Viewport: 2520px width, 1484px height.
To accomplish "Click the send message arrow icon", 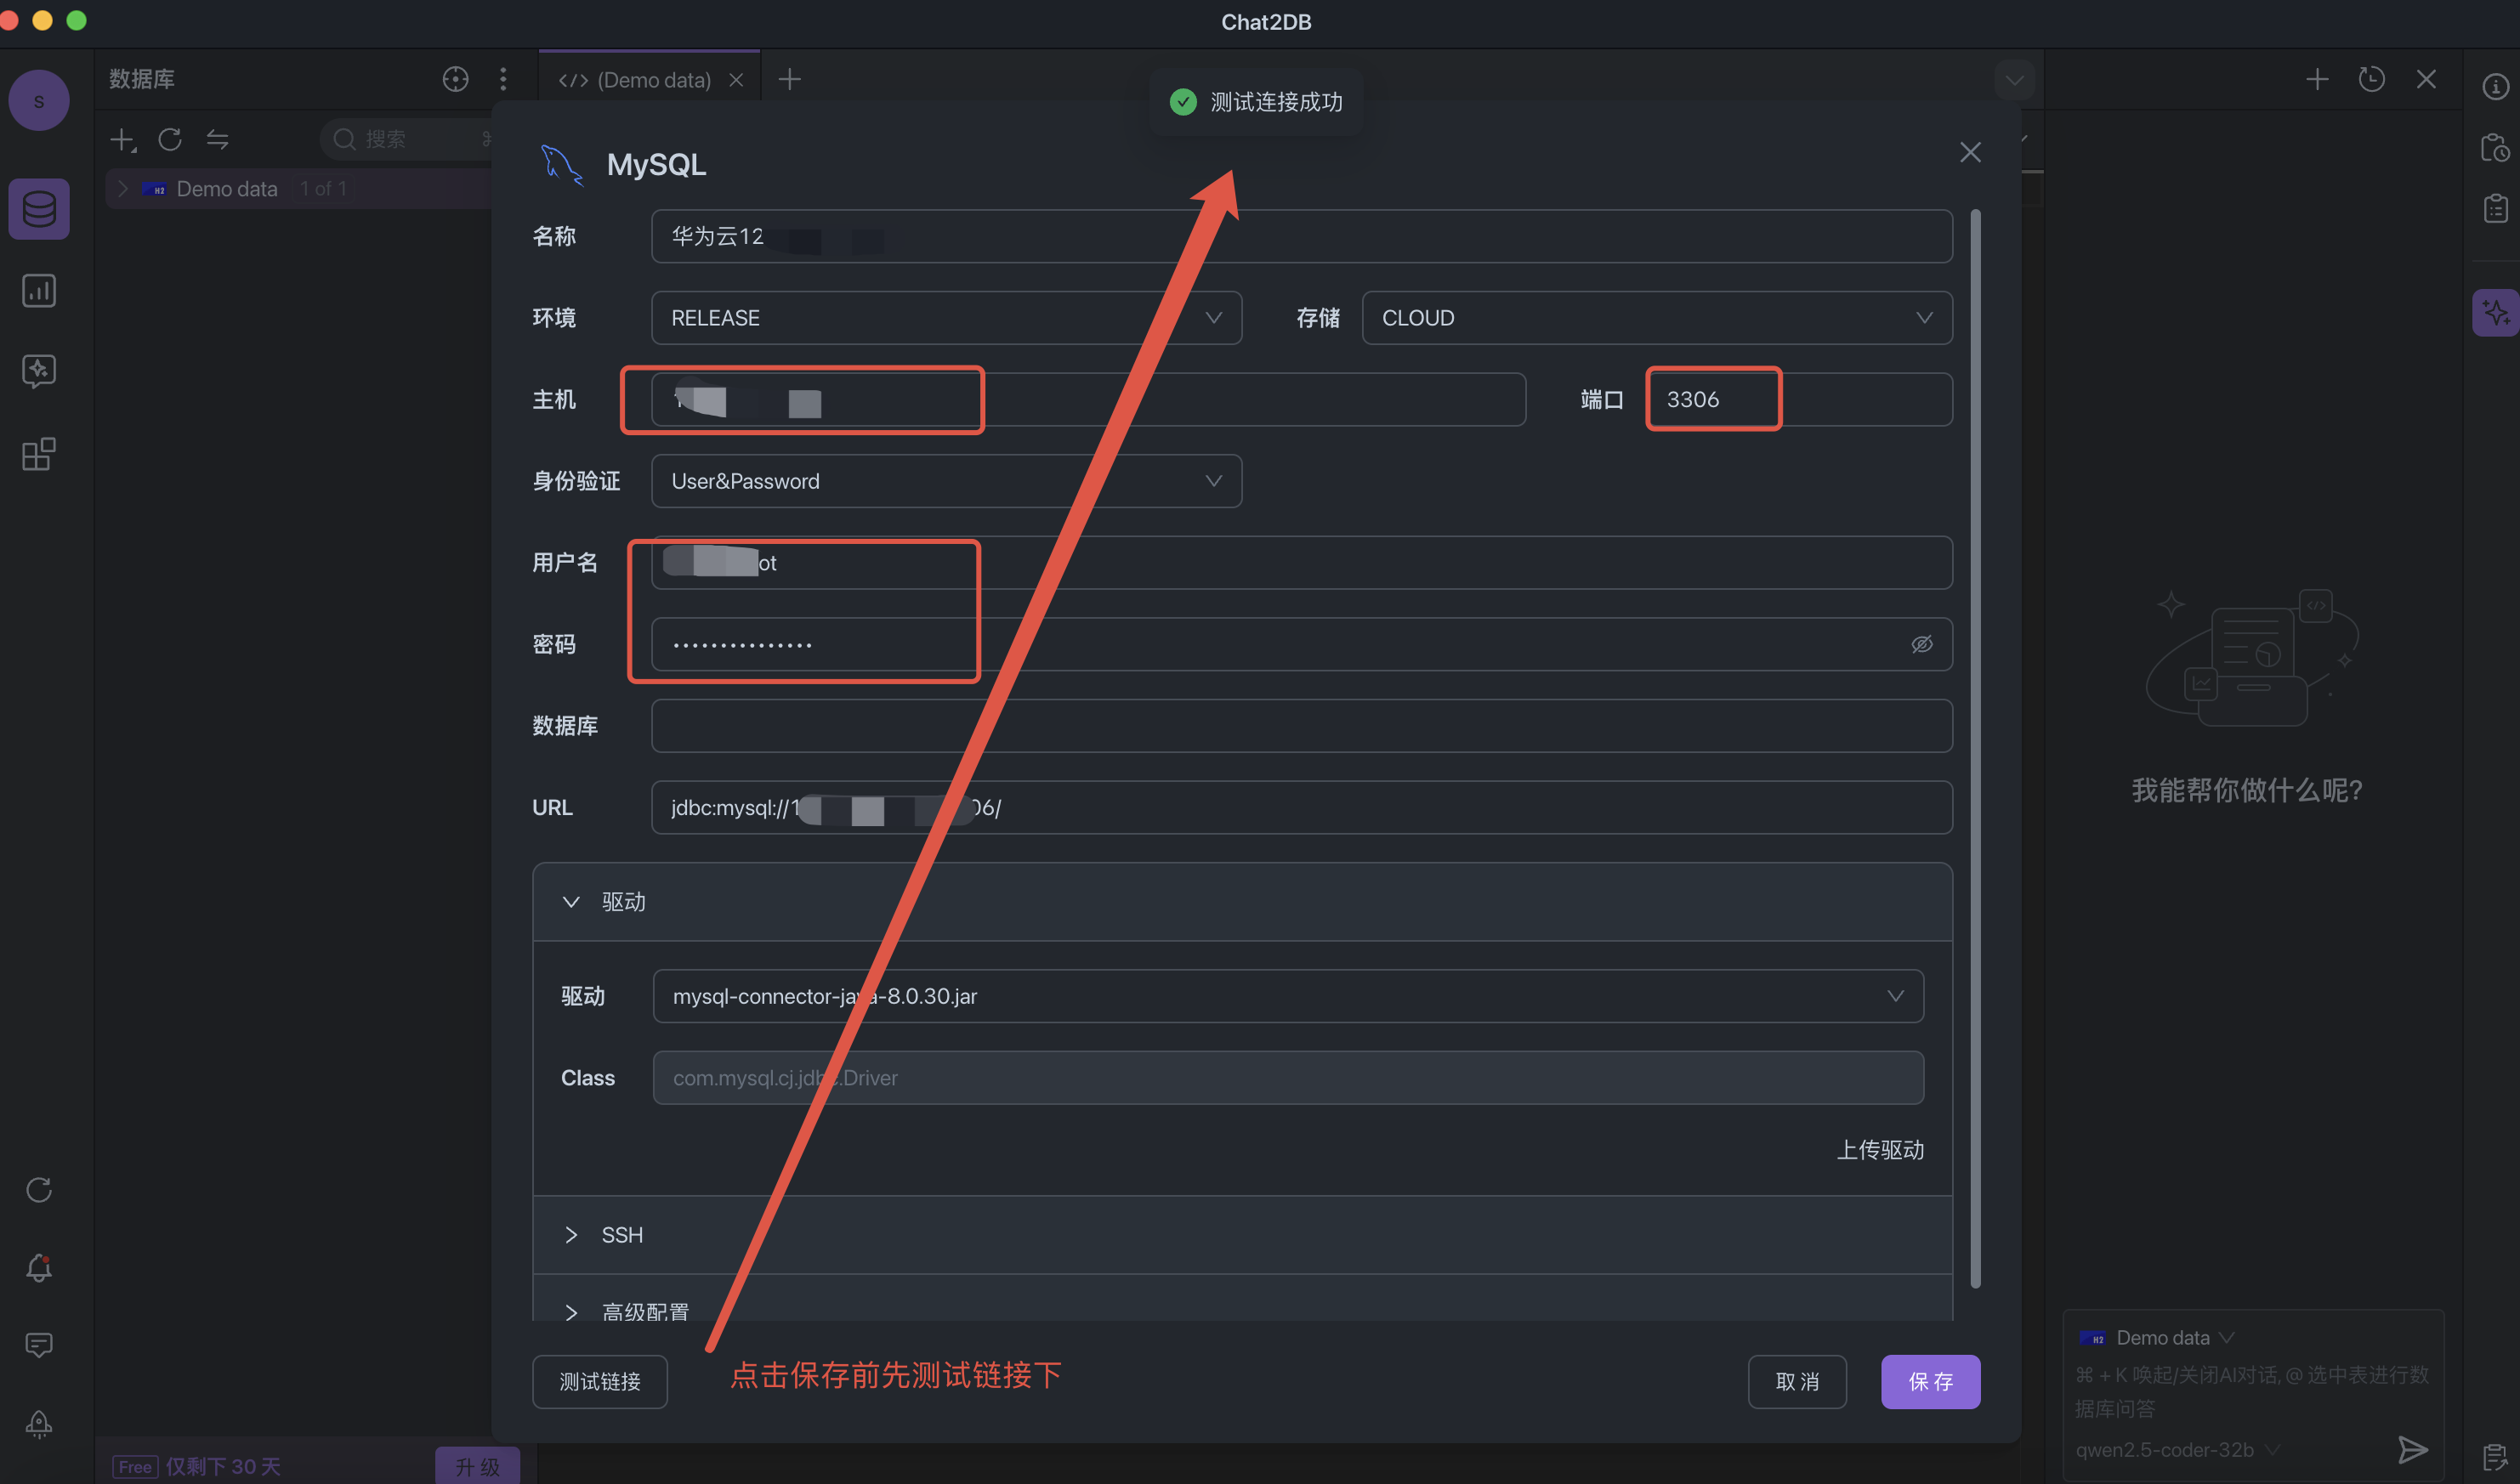I will click(2412, 1449).
